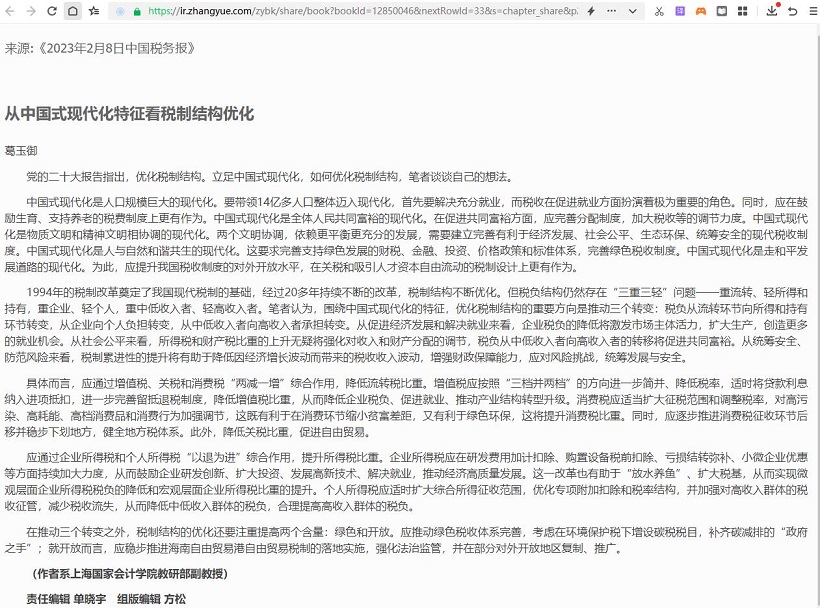The image size is (820, 608).
Task: Open the favorites star list
Action: 94,11
